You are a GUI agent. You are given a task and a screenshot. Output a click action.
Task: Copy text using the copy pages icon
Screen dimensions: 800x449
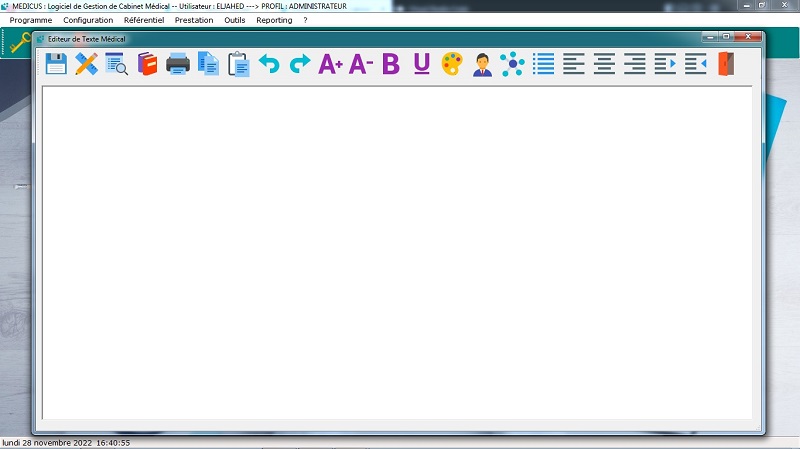pos(208,64)
